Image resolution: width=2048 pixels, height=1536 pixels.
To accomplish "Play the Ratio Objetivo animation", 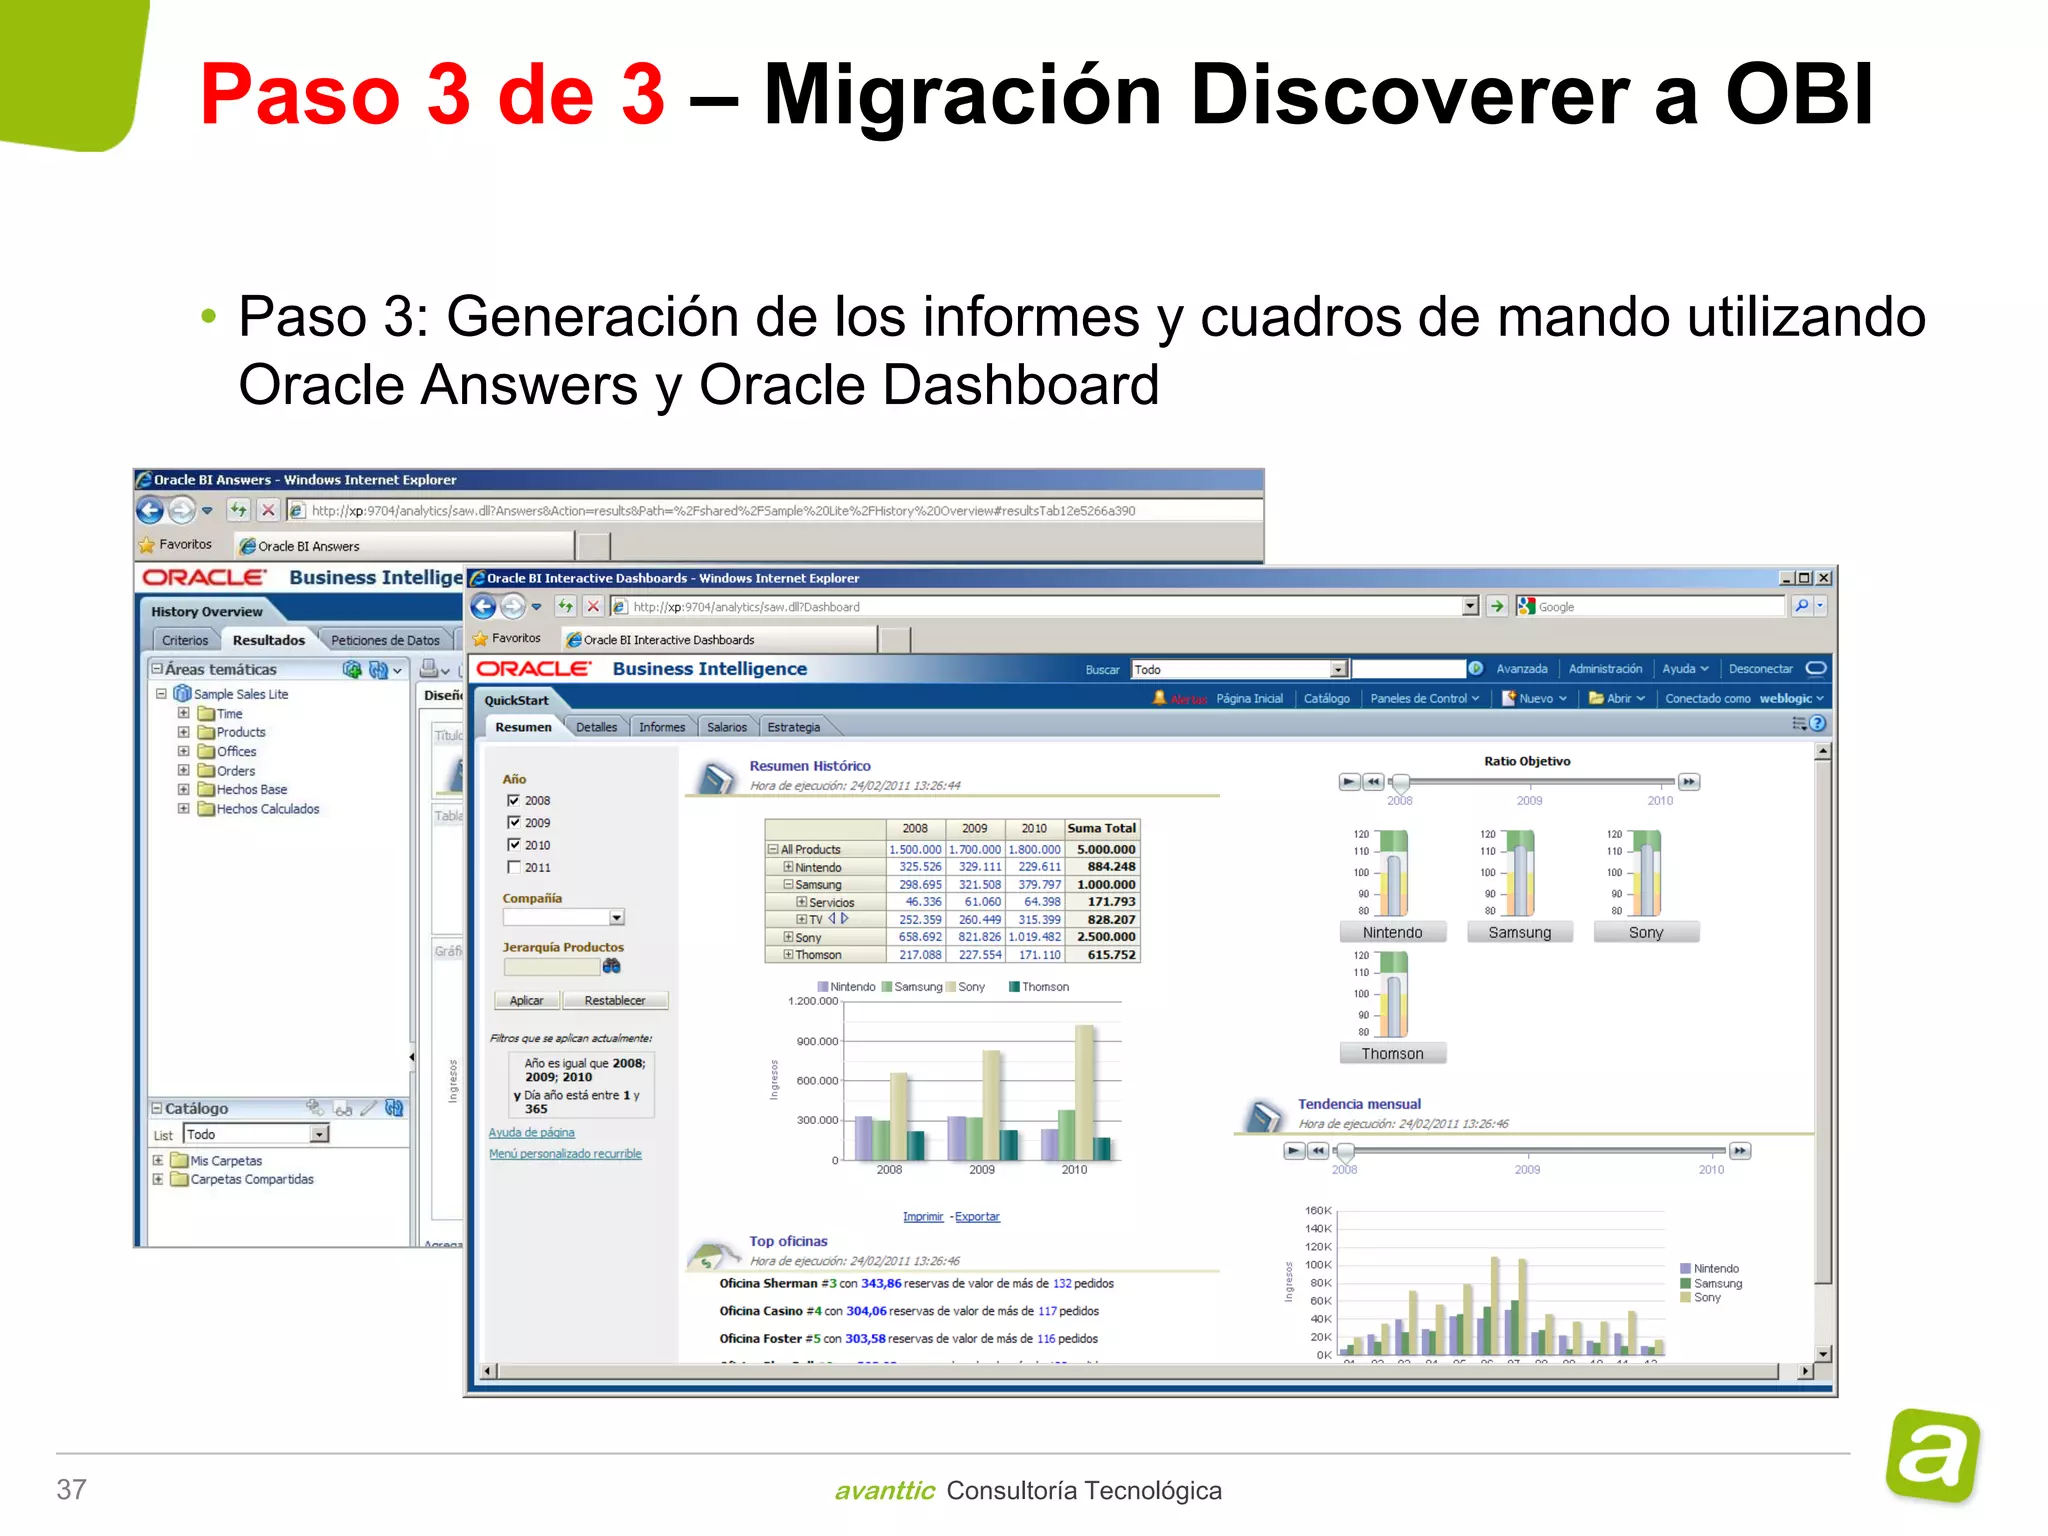I will [x=1349, y=781].
